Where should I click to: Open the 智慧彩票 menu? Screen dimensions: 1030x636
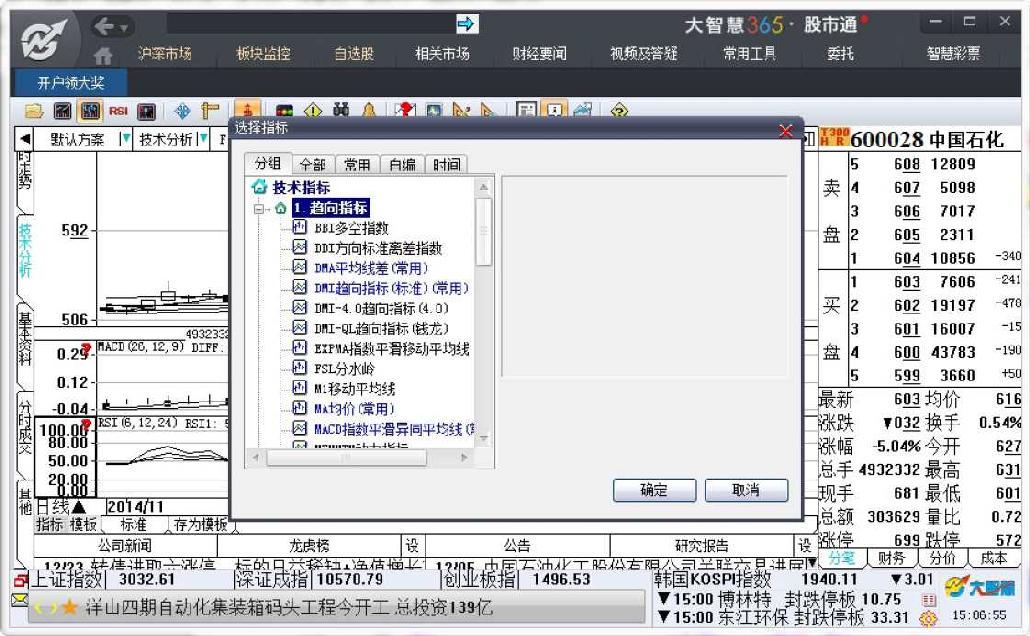(x=953, y=53)
